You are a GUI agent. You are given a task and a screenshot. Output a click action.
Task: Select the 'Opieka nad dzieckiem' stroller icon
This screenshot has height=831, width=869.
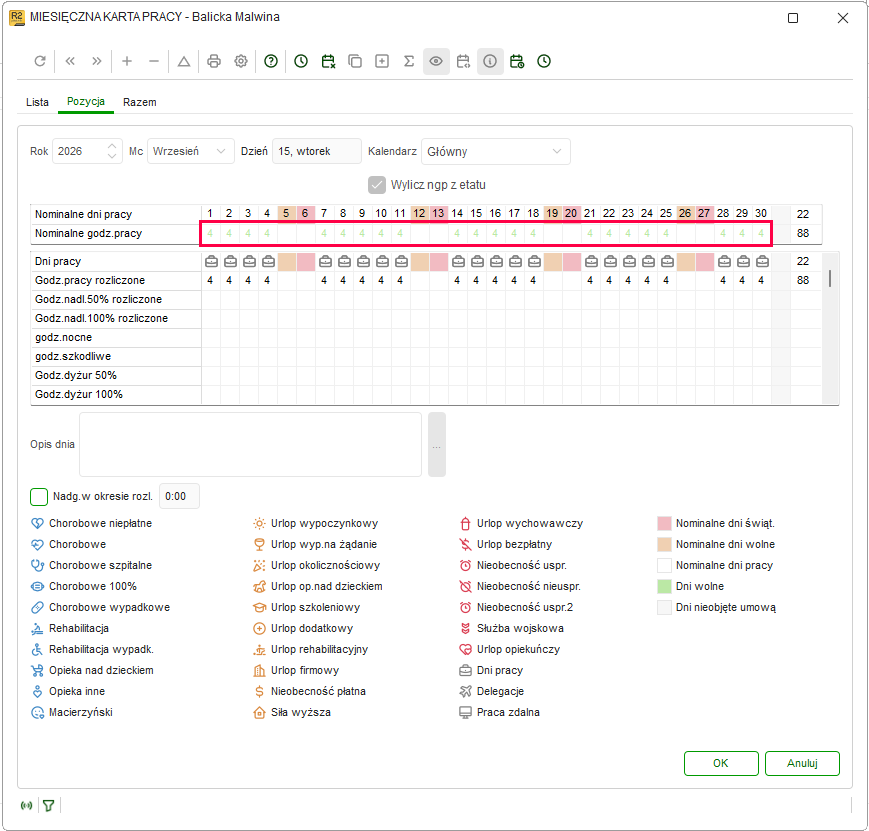click(x=37, y=670)
